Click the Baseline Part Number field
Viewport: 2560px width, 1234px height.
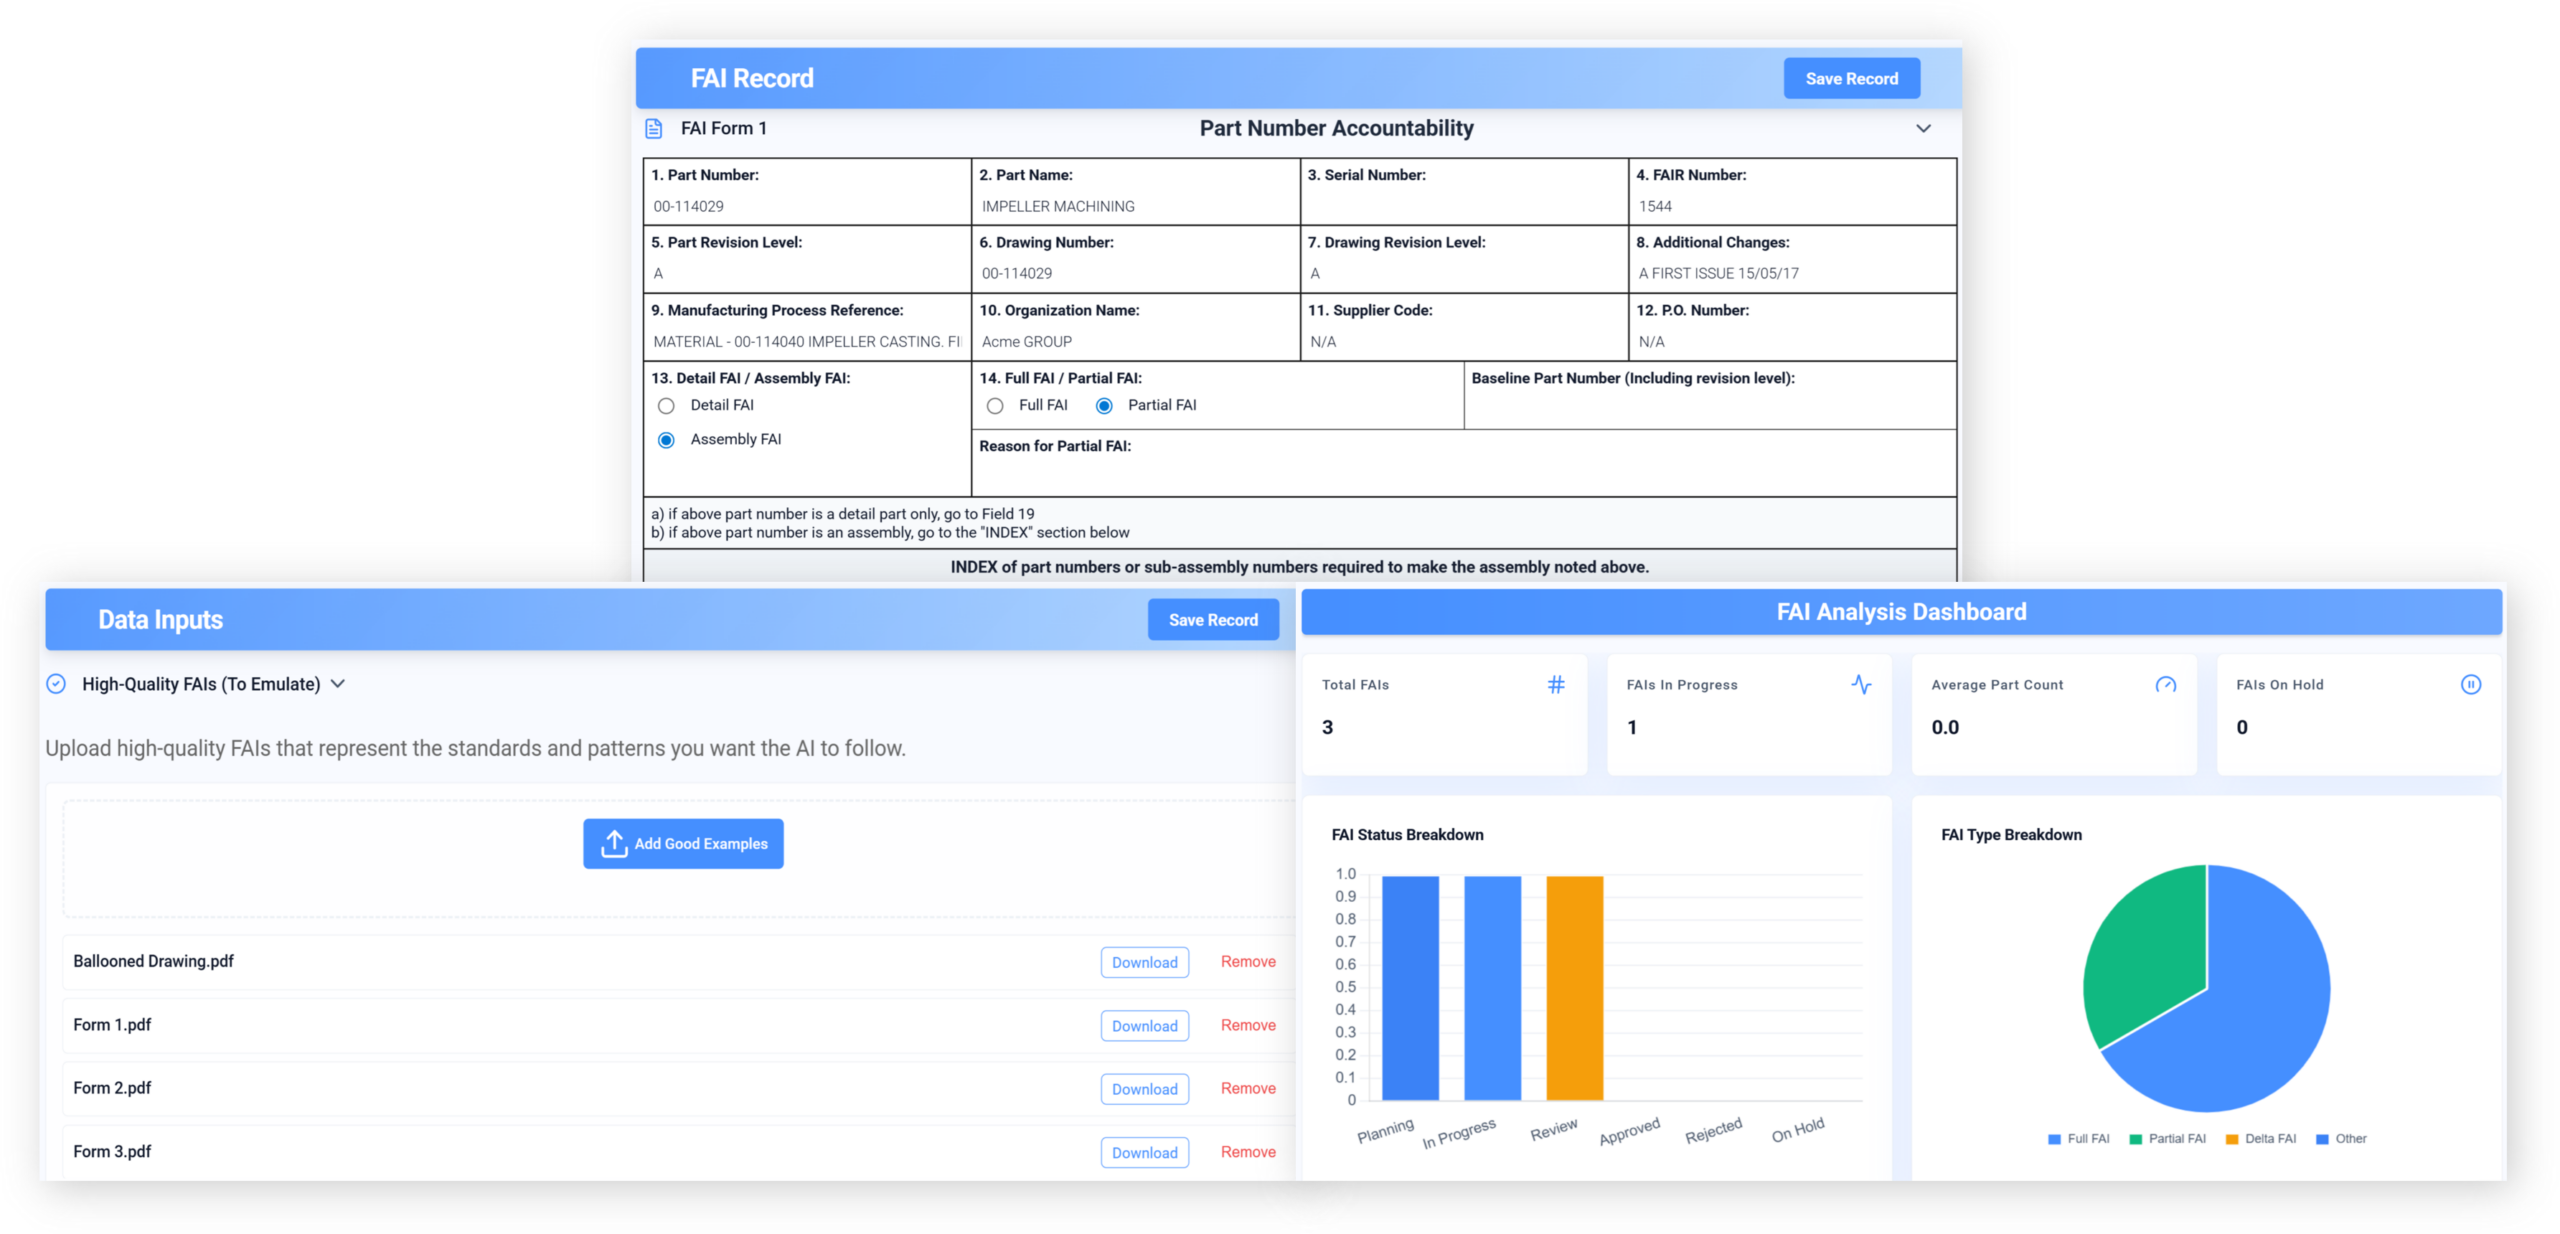pos(1708,408)
